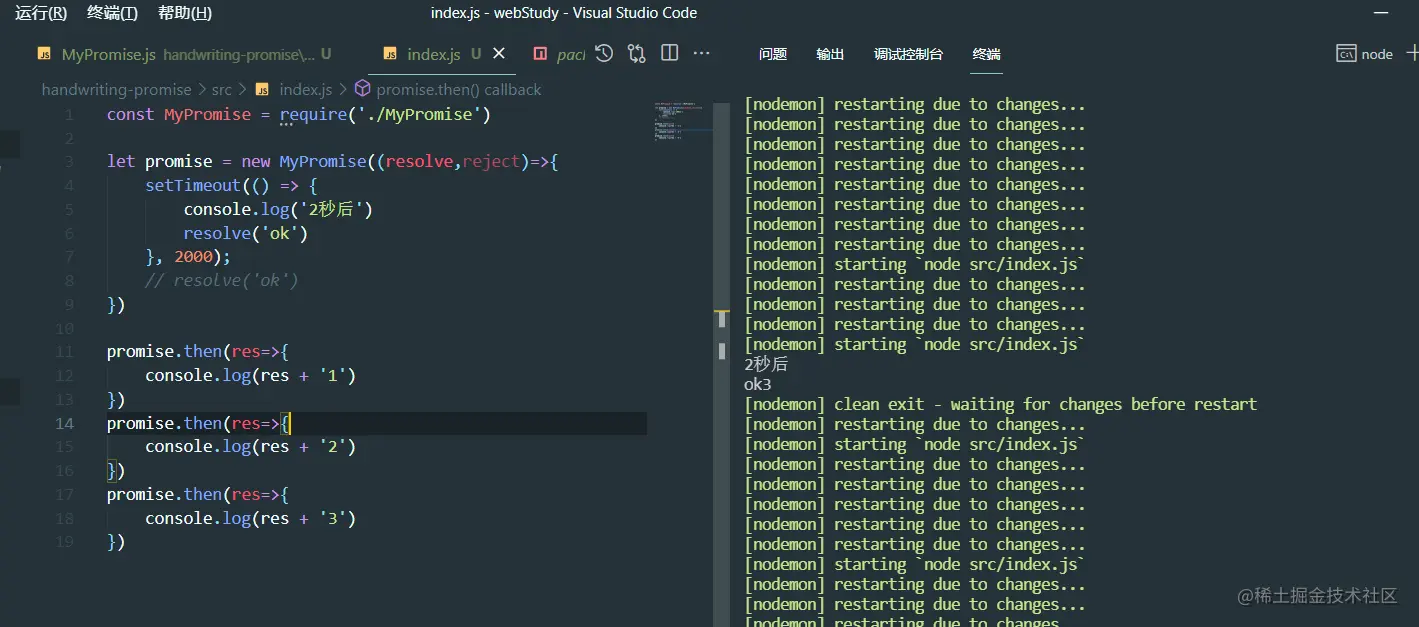Click 'promise.then' on line 17
Screen dimensions: 1419x627
tap(164, 494)
